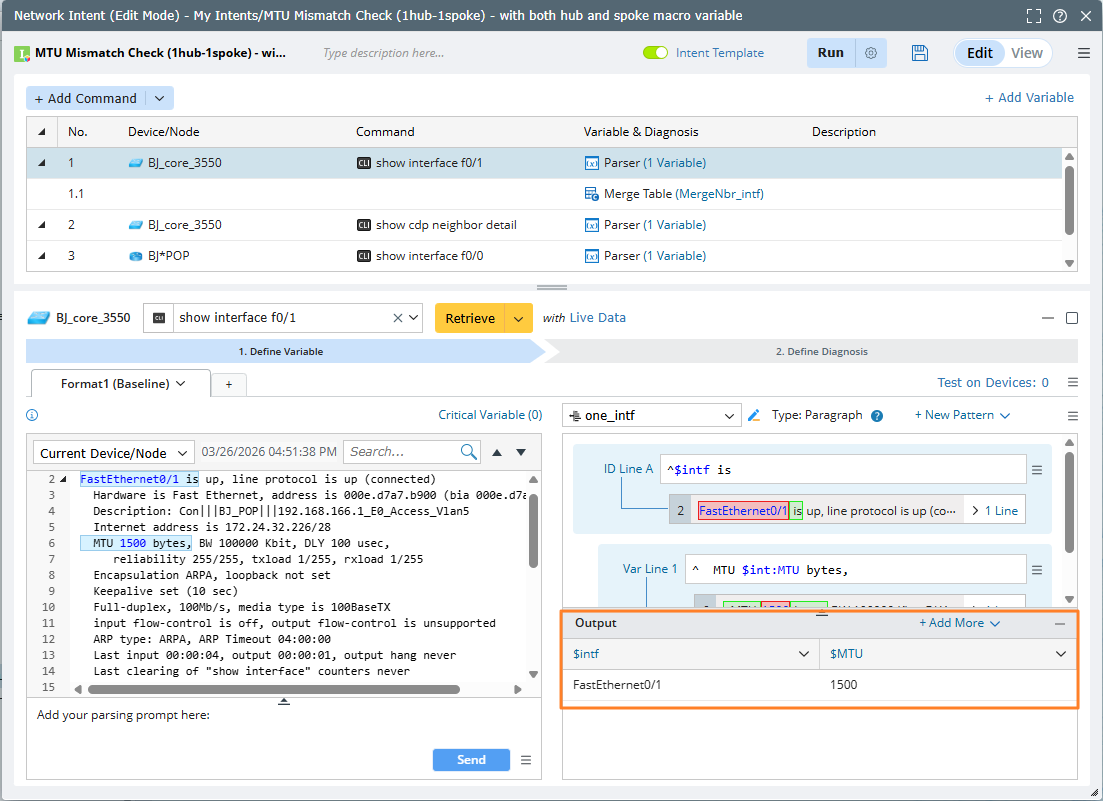Open the top-right hamburger menu

click(x=1084, y=53)
